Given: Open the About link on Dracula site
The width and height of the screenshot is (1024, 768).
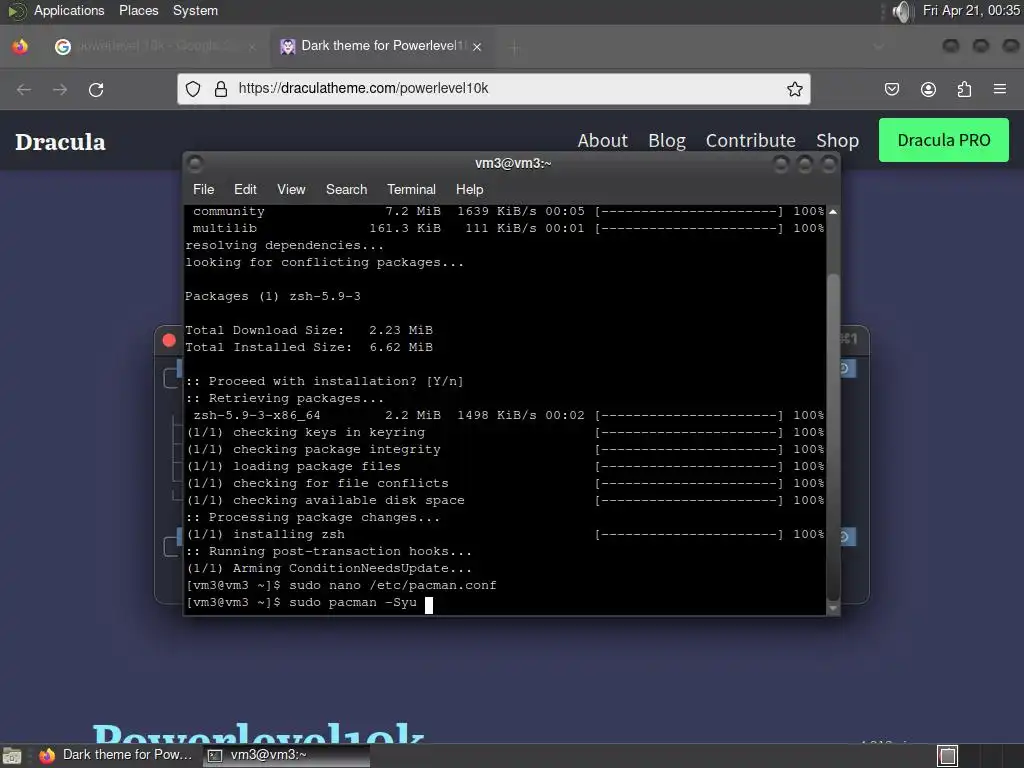Looking at the screenshot, I should (x=602, y=140).
